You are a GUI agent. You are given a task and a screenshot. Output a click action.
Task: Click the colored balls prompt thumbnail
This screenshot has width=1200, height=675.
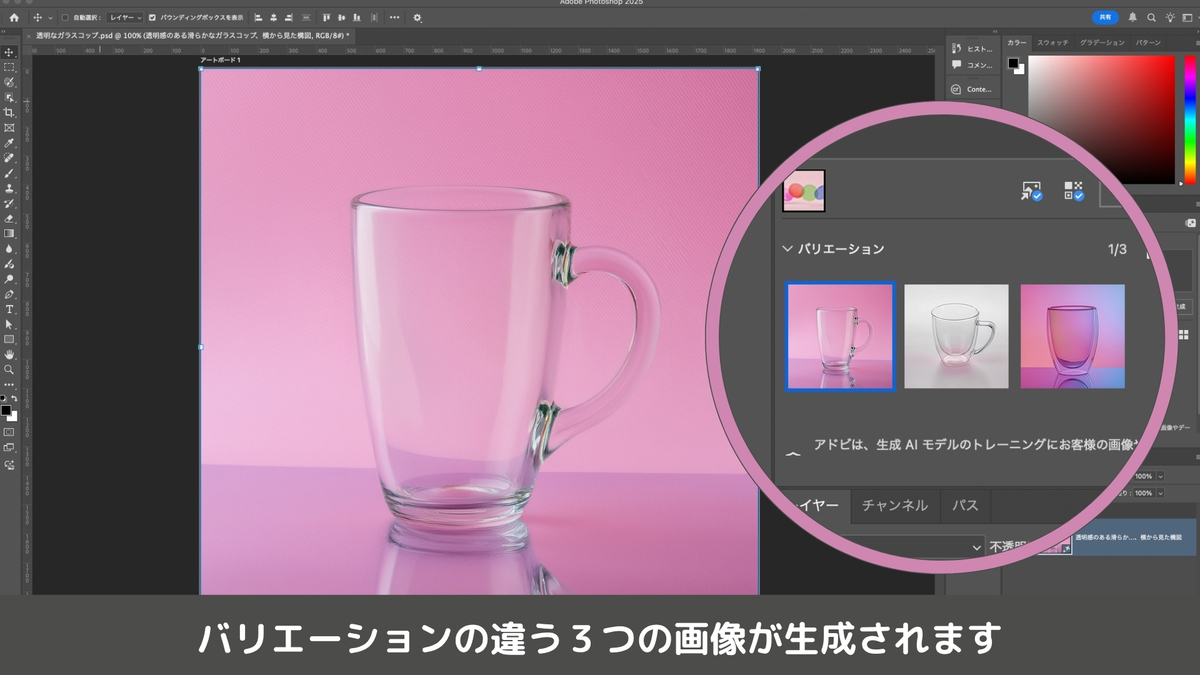click(804, 191)
